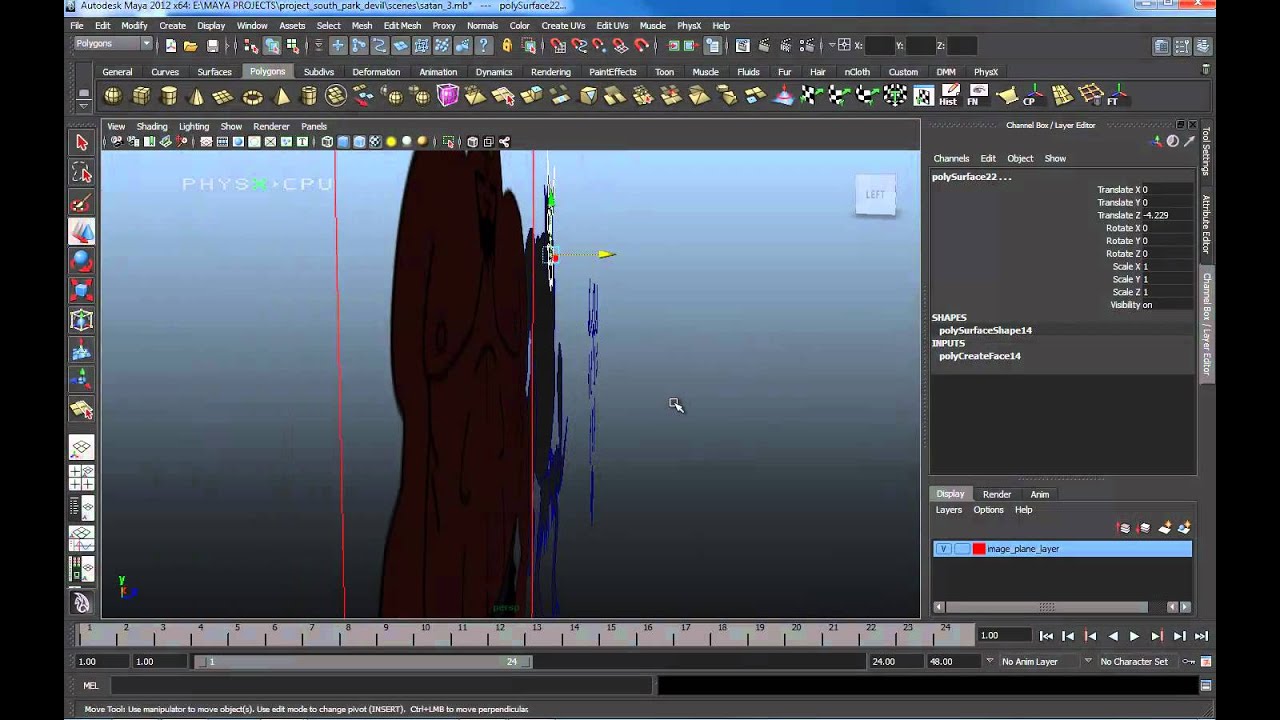
Task: Click the playback range slider bar
Action: click(x=364, y=661)
